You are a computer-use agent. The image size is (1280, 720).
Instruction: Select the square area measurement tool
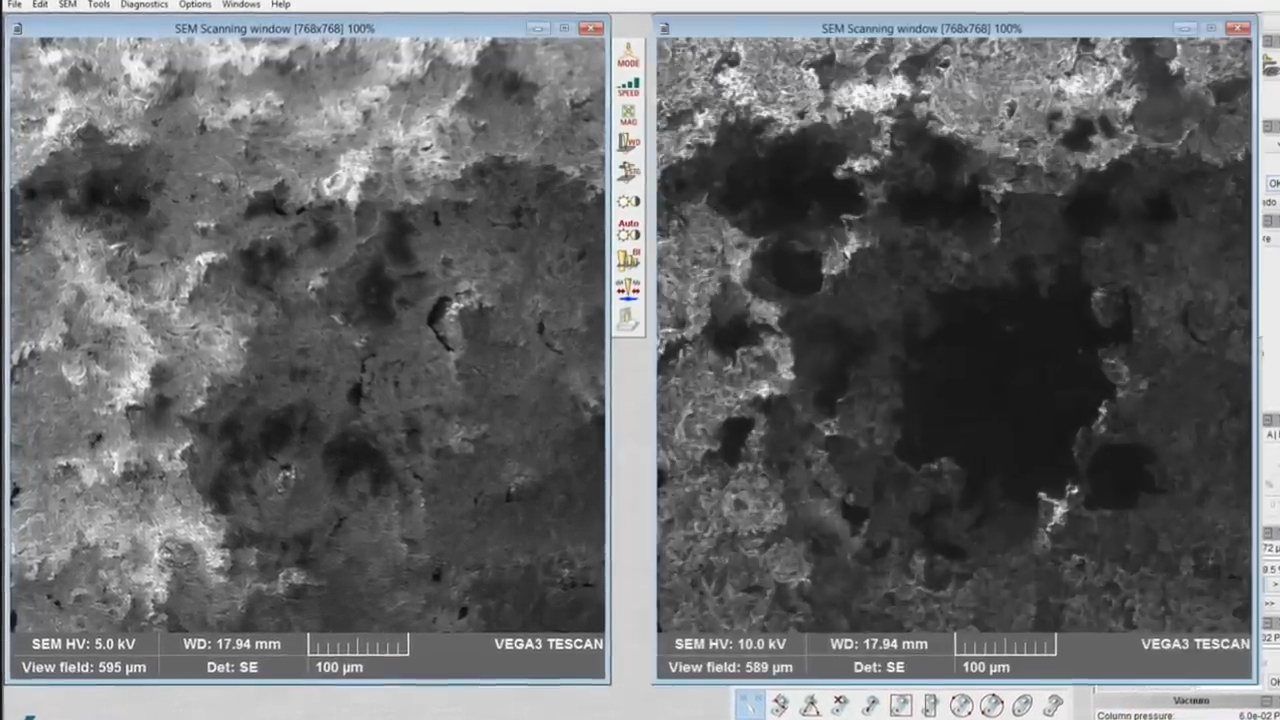(901, 706)
